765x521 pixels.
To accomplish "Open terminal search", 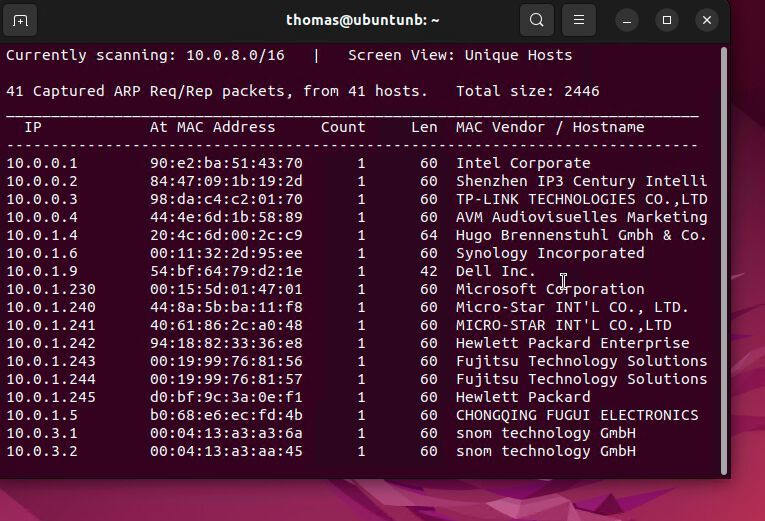I will [x=537, y=20].
